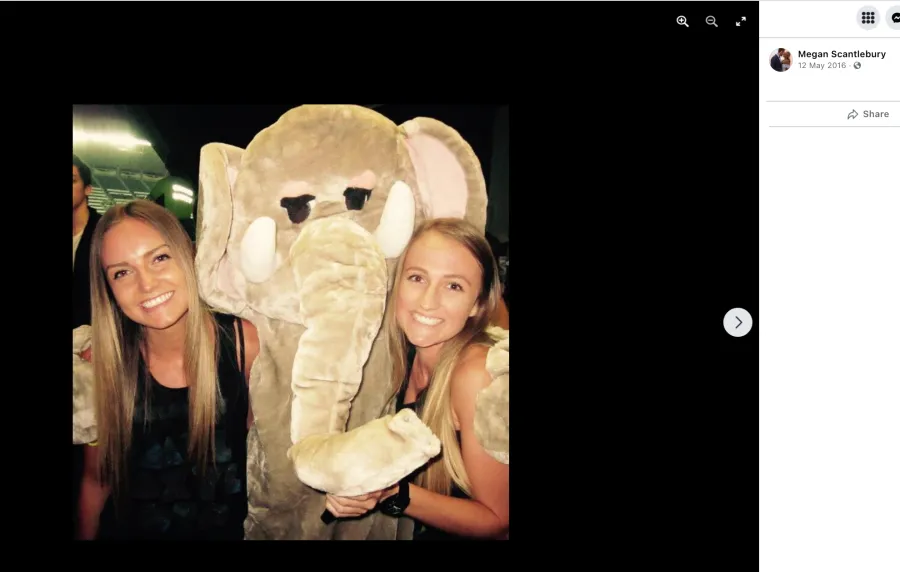
Task: Enter fullscreen photo view
Action: 741,21
